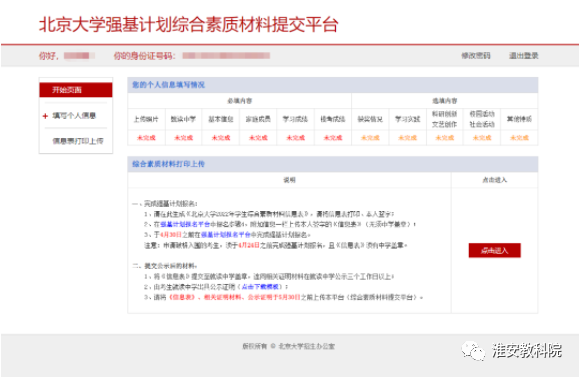Viewport: 580px width, 377px height.
Task: Click the 点击进入 column header text
Action: pyautogui.click(x=495, y=180)
